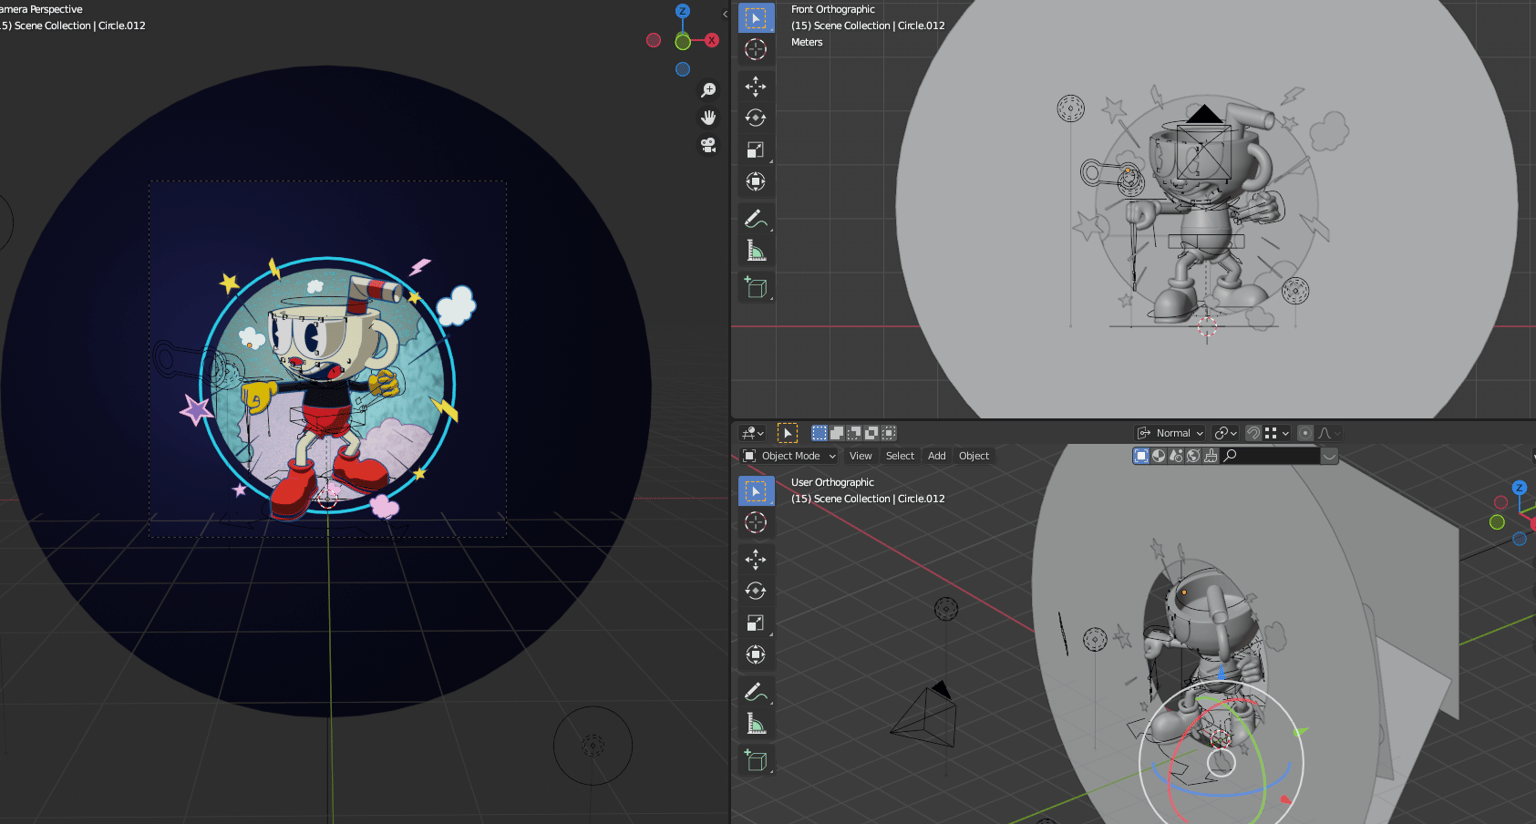Collapse the toolbar with the small arrow chevron
Image resolution: width=1536 pixels, height=824 pixels.
[725, 14]
